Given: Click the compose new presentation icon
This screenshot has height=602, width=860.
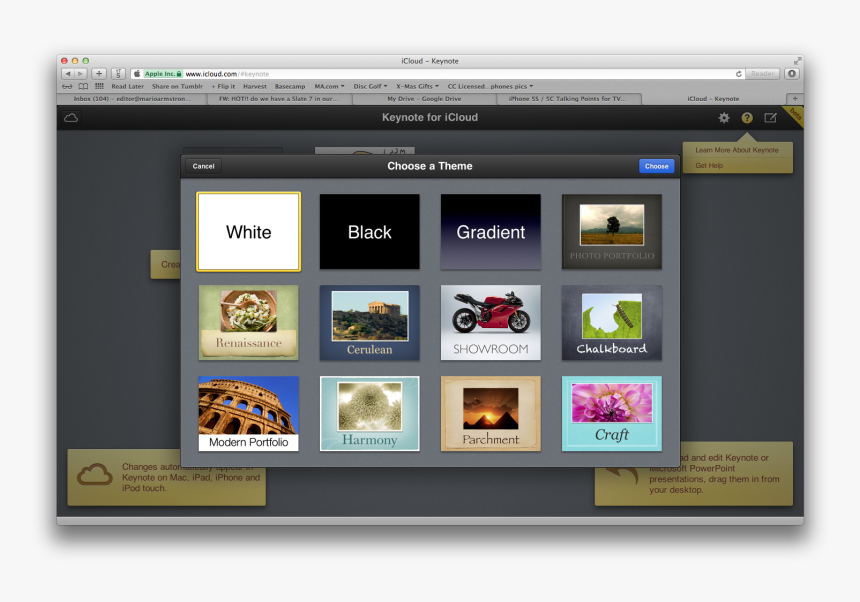Looking at the screenshot, I should coord(771,117).
